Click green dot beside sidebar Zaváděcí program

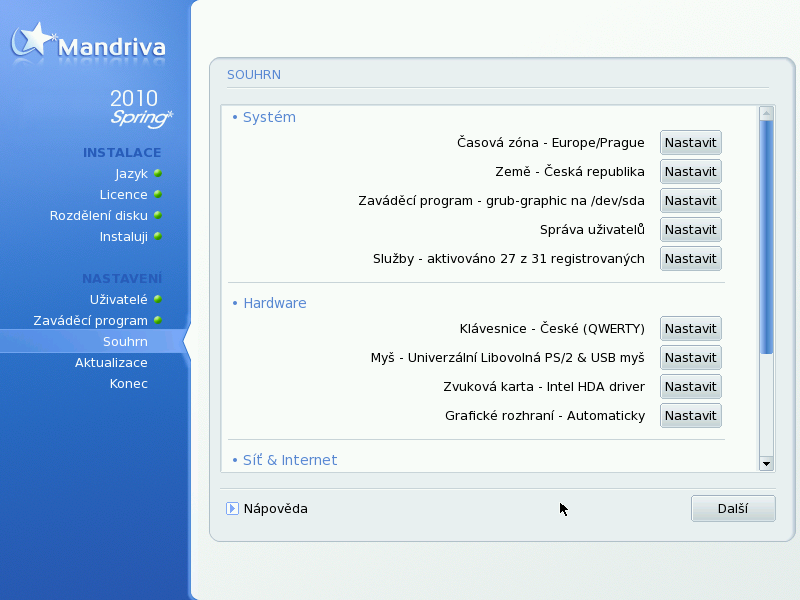point(158,320)
